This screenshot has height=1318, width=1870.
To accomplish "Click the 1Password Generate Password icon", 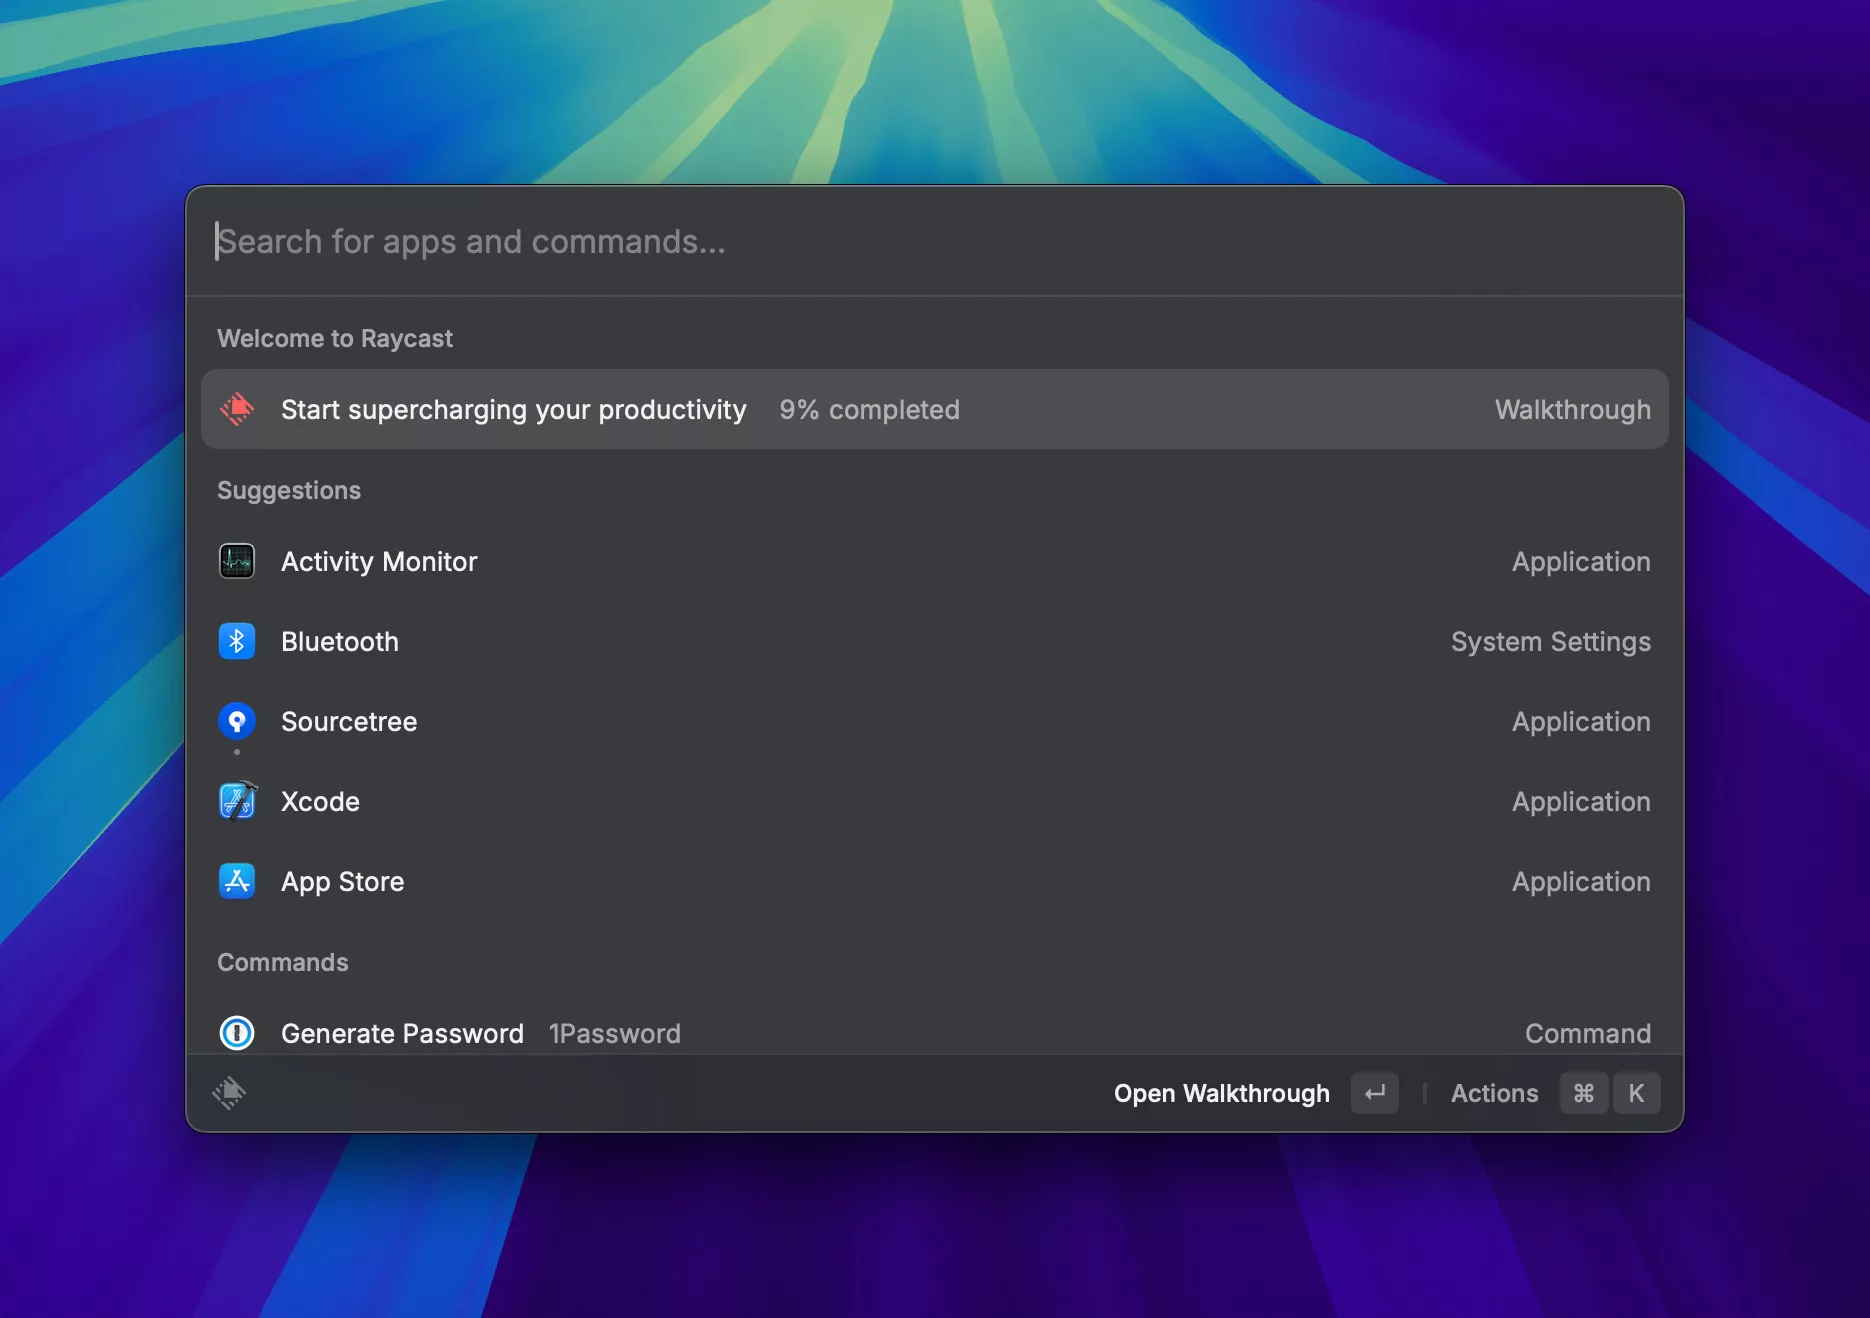I will tap(237, 1032).
